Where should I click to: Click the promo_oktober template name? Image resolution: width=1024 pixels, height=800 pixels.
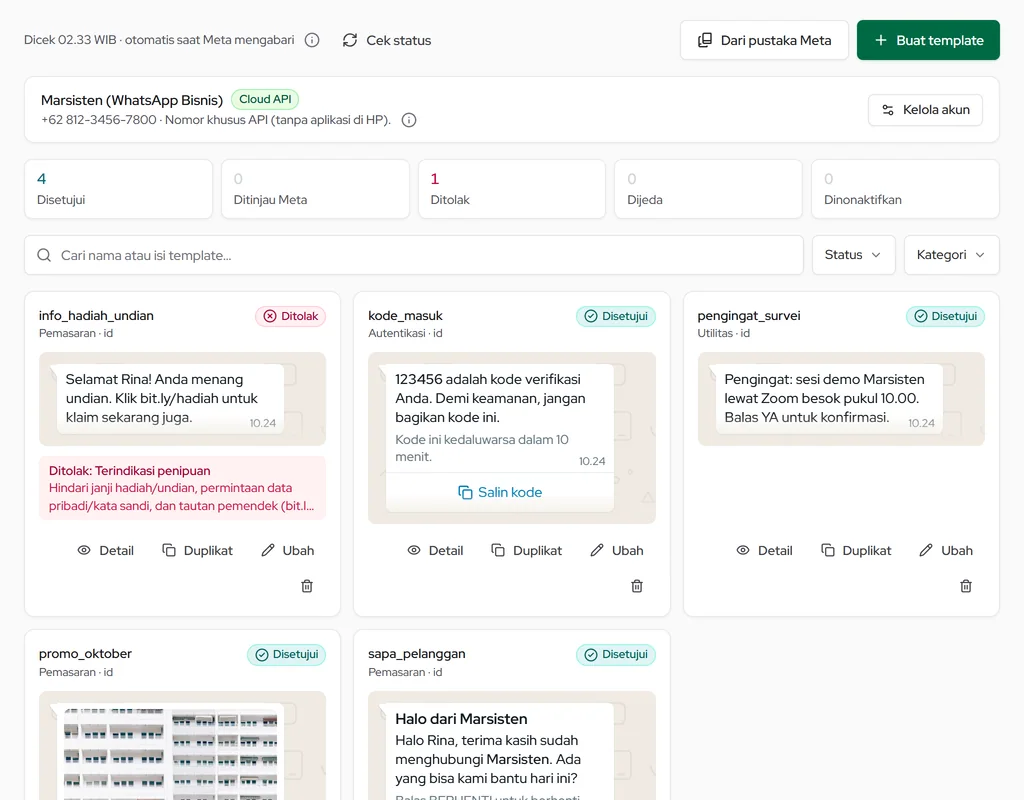[x=85, y=654]
